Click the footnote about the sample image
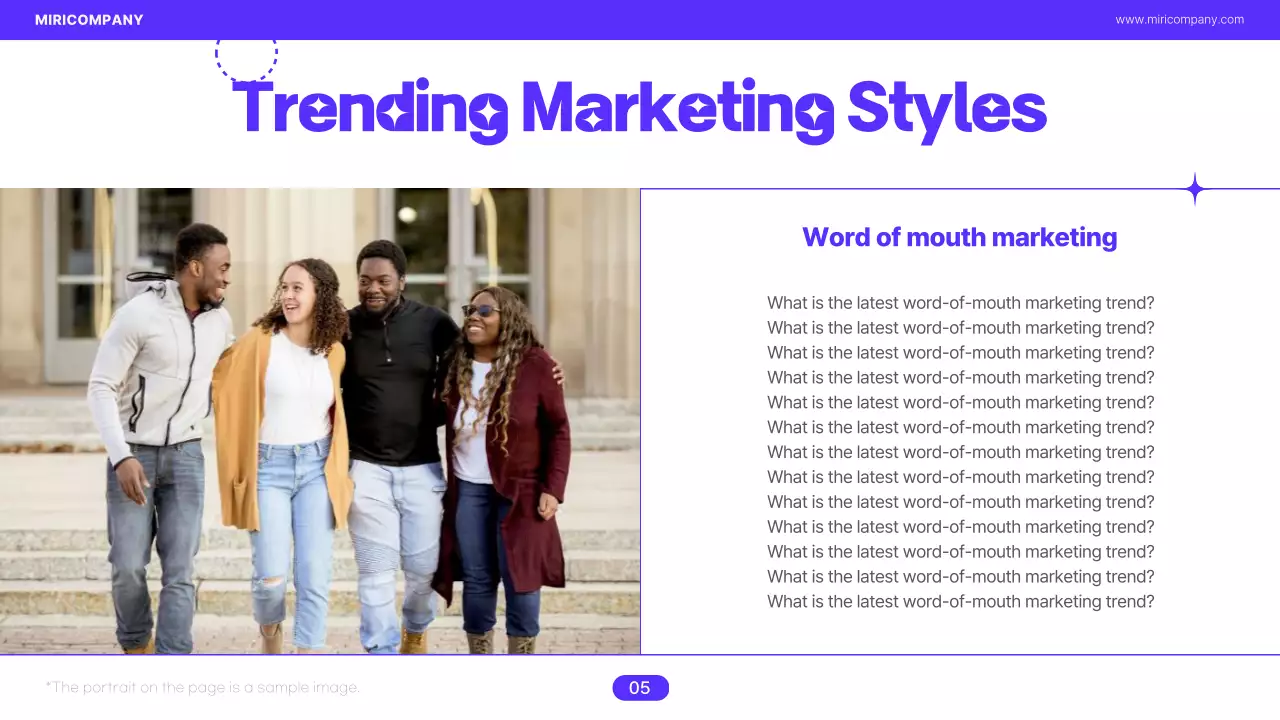Image resolution: width=1280 pixels, height=720 pixels. 203,687
